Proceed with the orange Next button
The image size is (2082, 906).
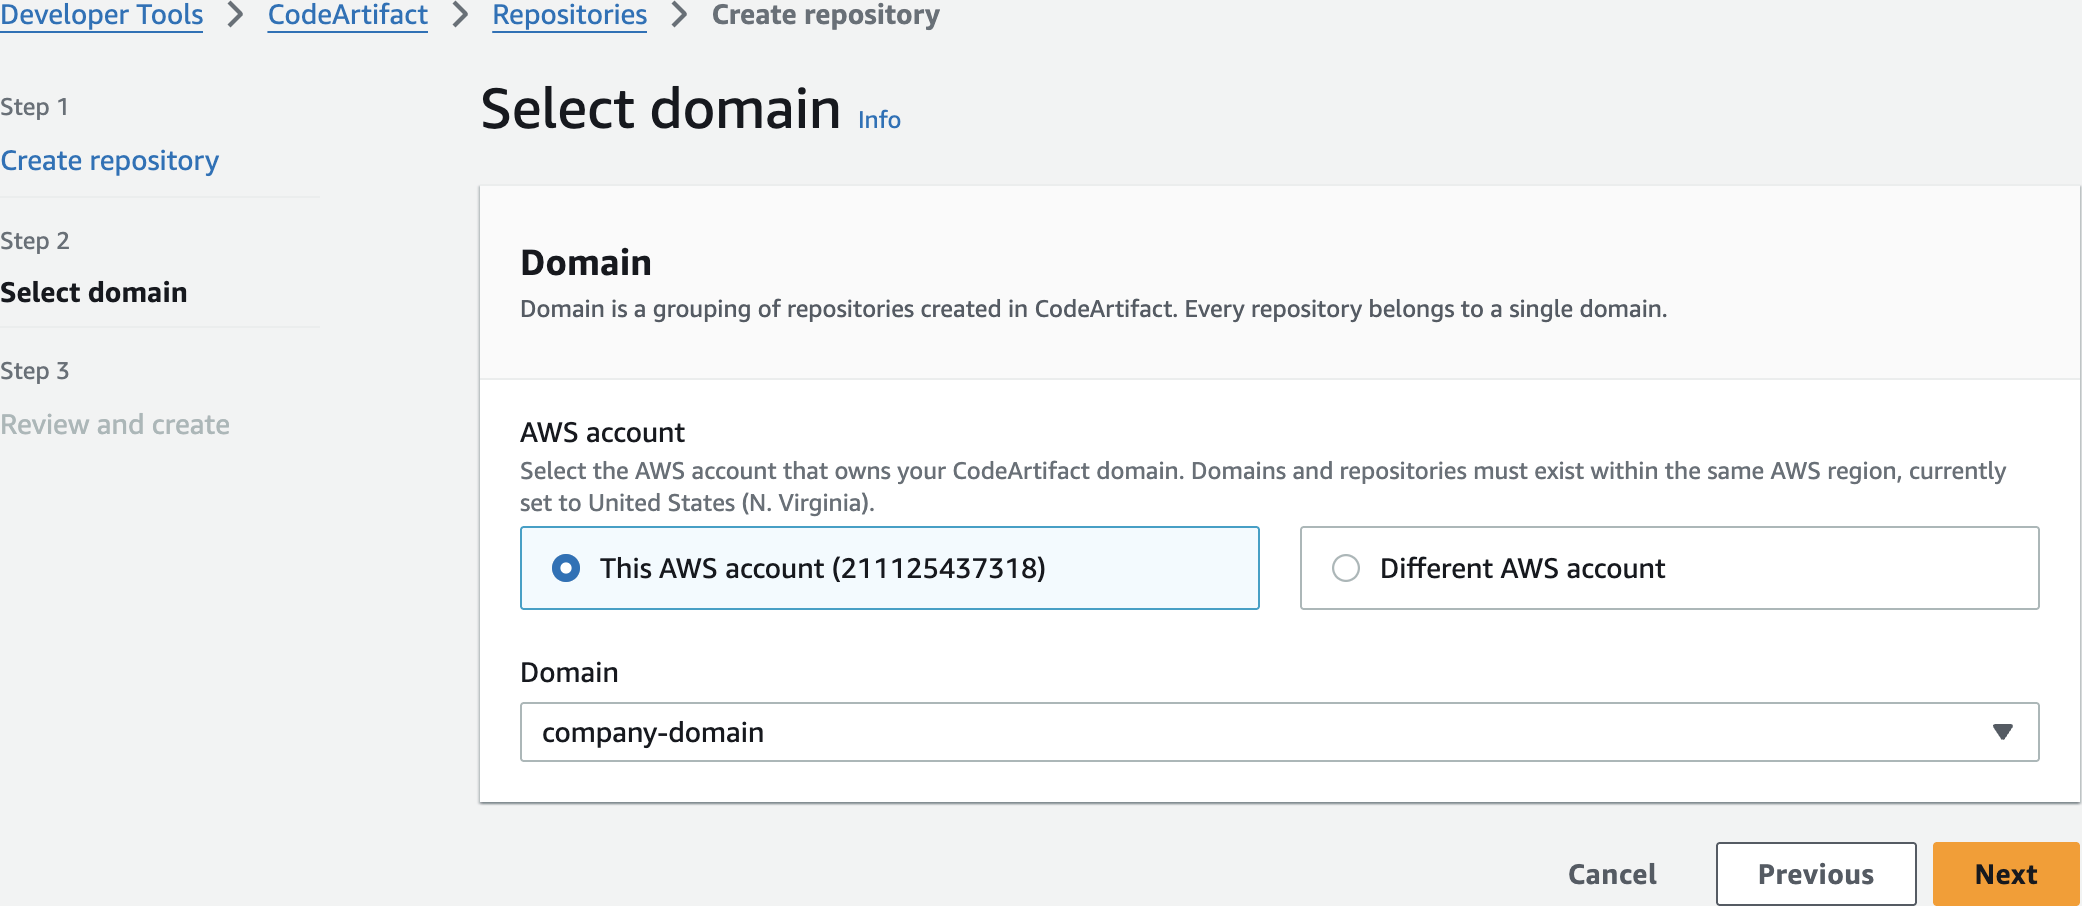click(x=2005, y=874)
